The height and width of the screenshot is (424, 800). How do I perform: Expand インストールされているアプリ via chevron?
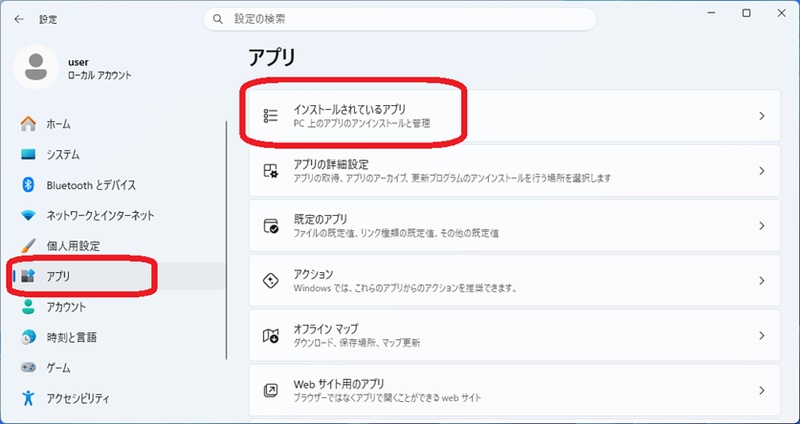pyautogui.click(x=762, y=116)
